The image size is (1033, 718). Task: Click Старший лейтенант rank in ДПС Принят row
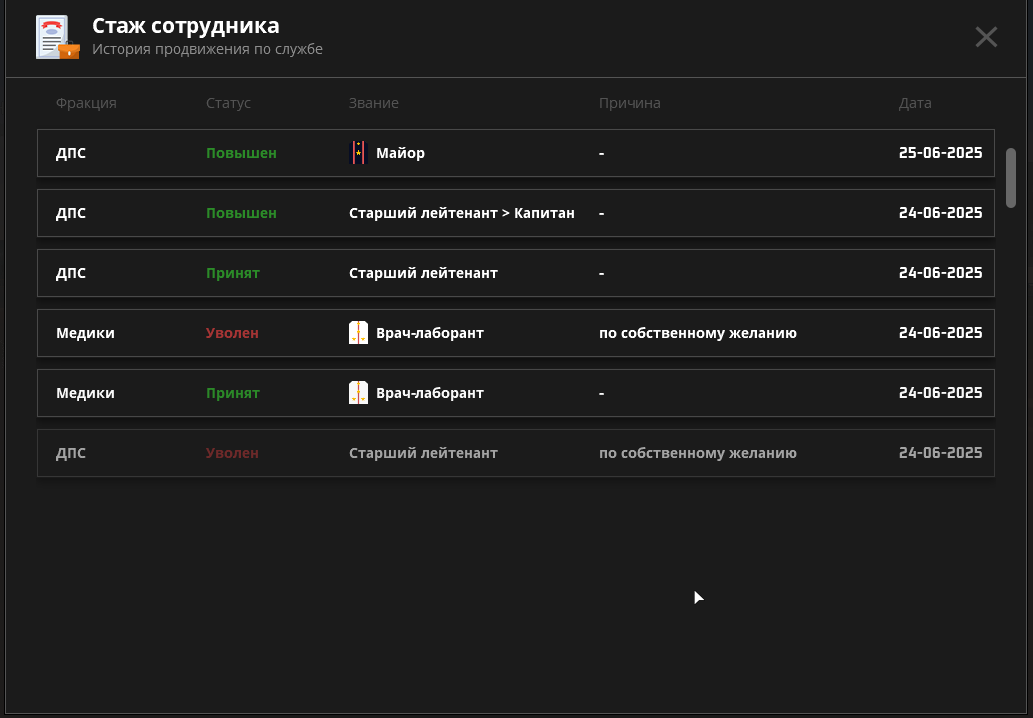coord(424,273)
